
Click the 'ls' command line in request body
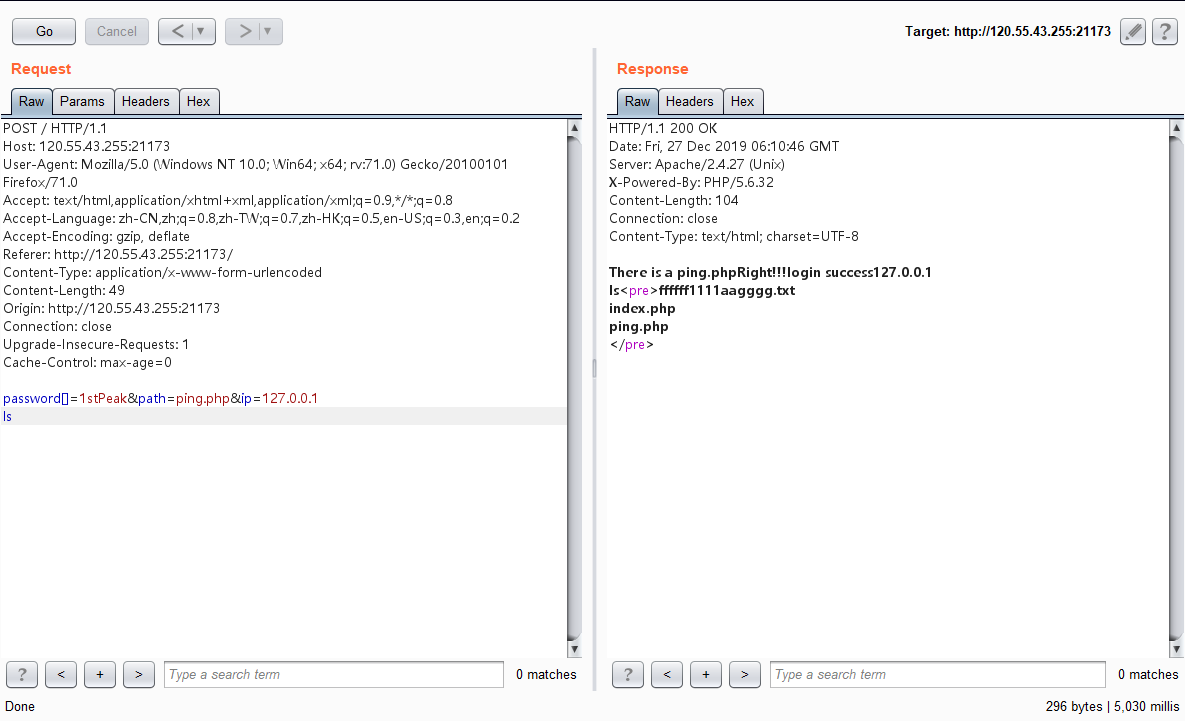coord(8,416)
